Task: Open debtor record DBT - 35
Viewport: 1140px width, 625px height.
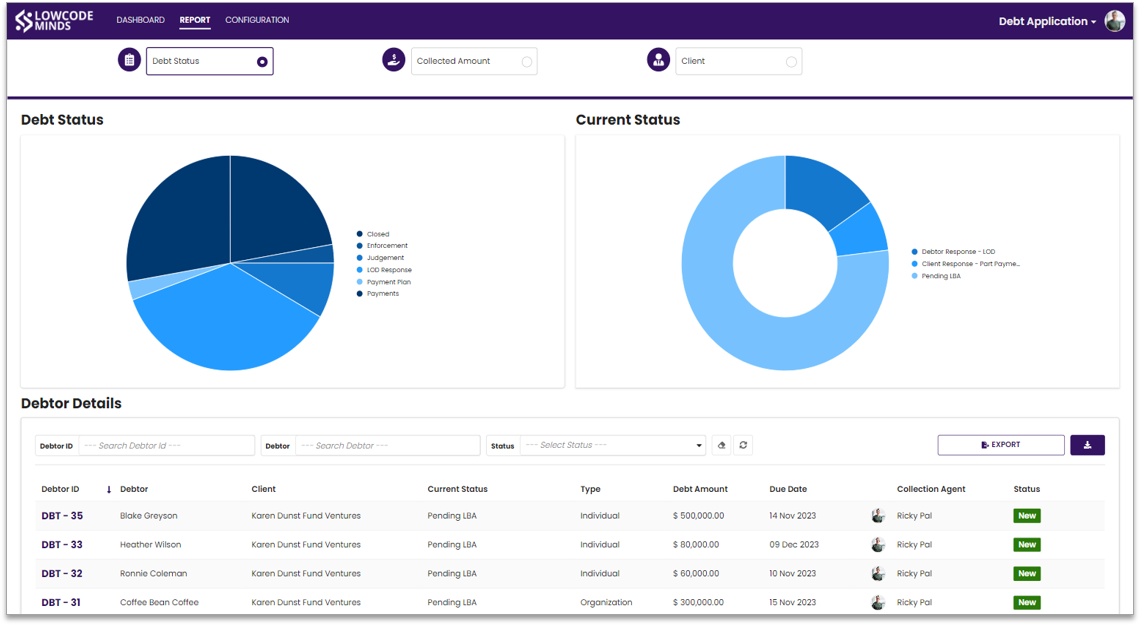Action: pos(62,516)
